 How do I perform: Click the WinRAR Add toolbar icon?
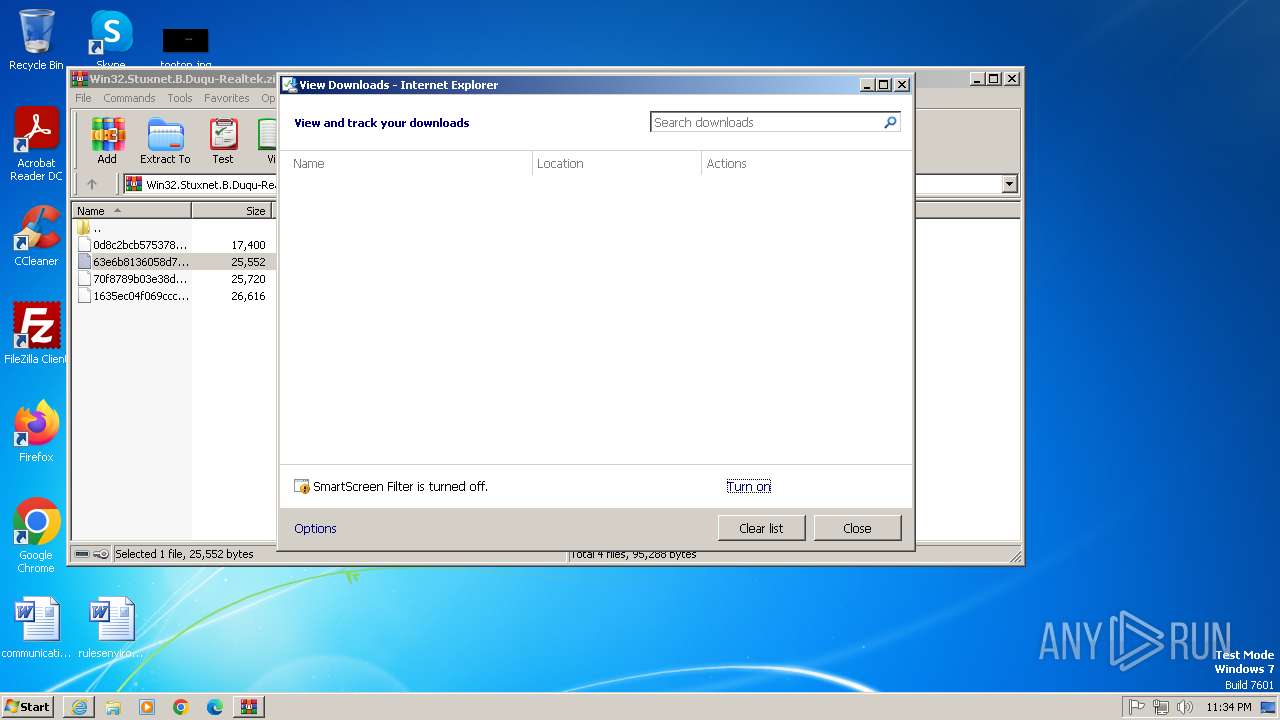[107, 141]
